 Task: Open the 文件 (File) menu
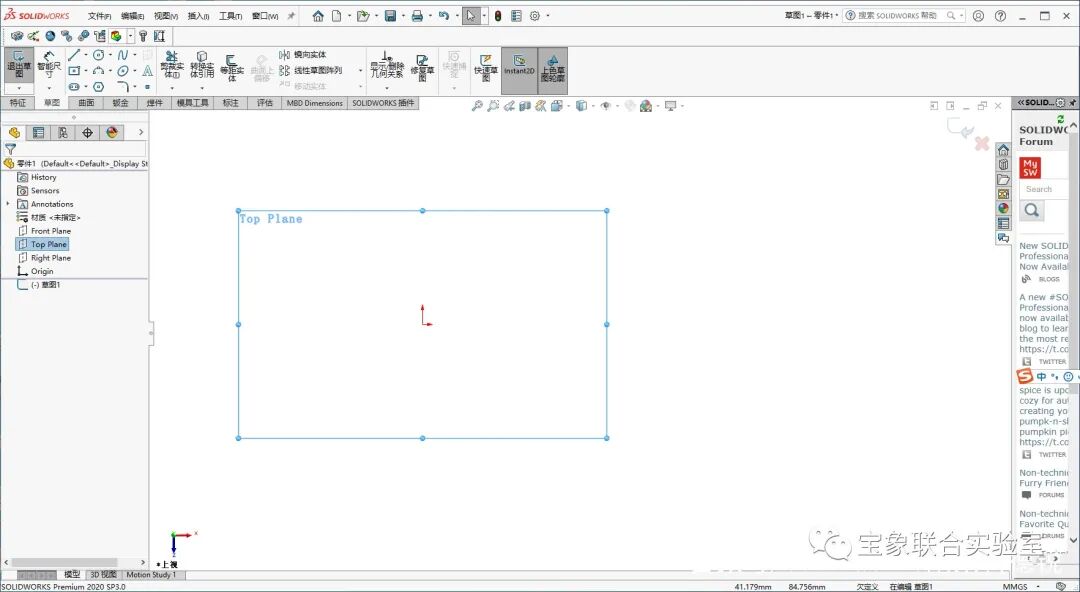point(99,16)
